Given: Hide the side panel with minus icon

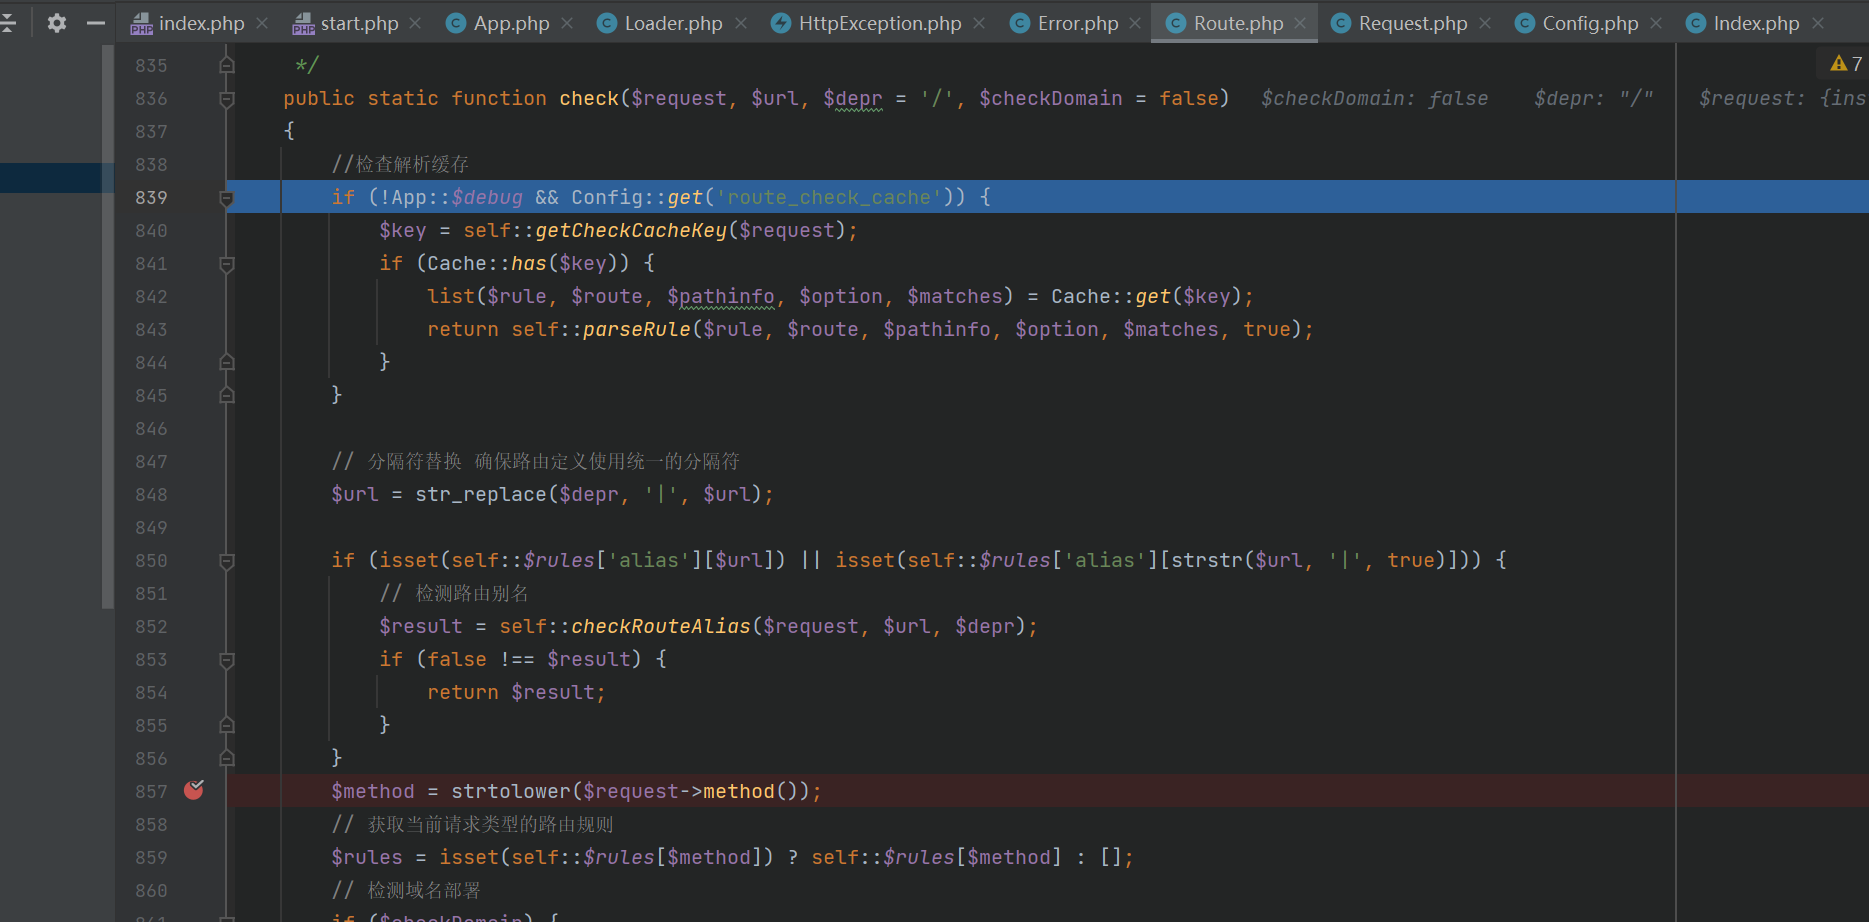Looking at the screenshot, I should pos(96,22).
